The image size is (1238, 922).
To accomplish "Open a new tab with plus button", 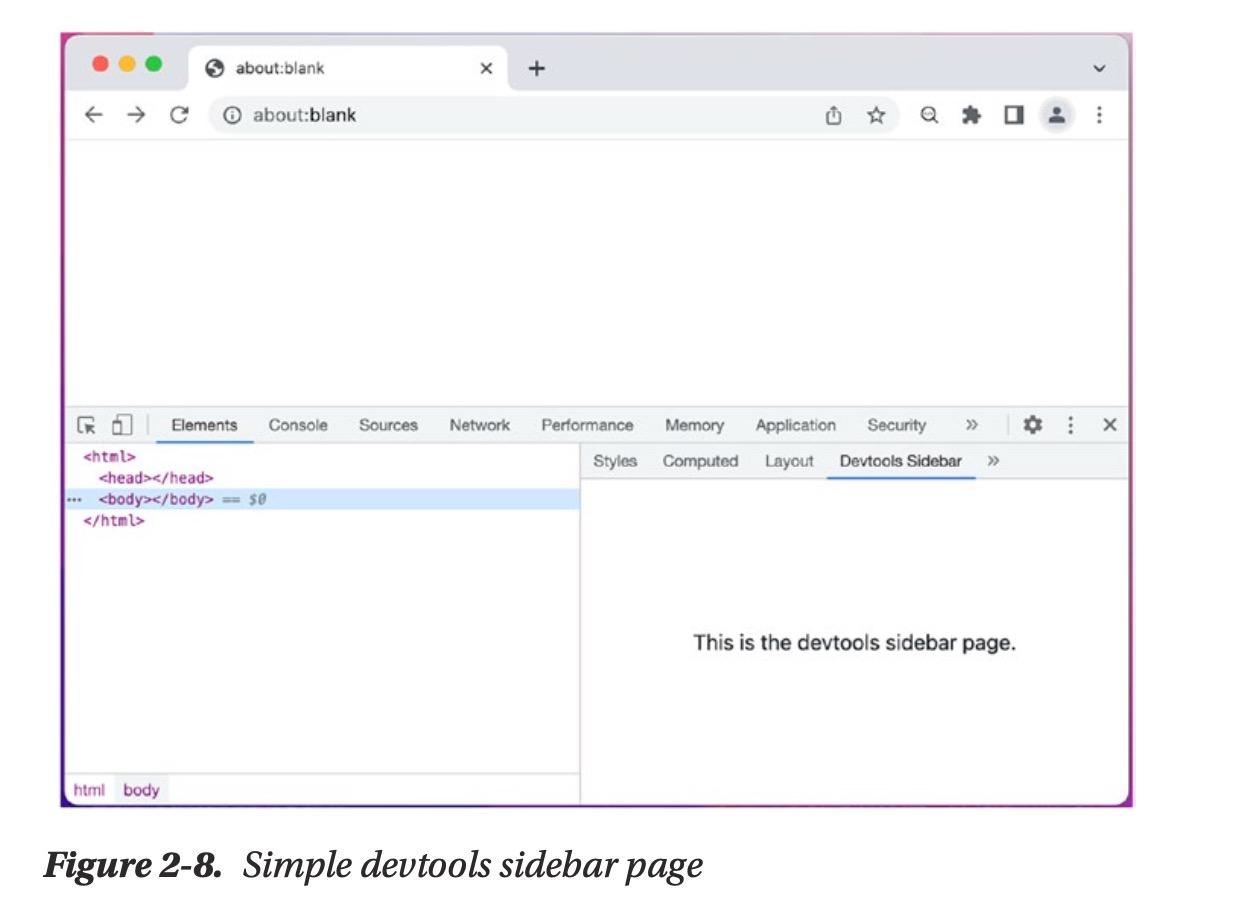I will [537, 68].
